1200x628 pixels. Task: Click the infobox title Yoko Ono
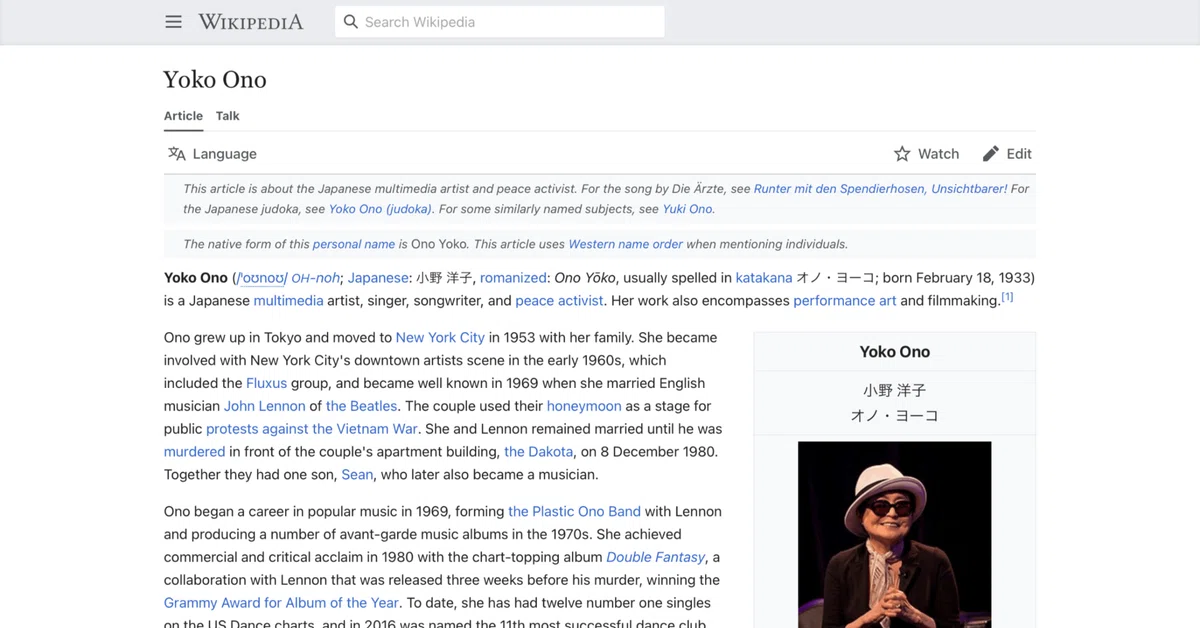pyautogui.click(x=895, y=352)
